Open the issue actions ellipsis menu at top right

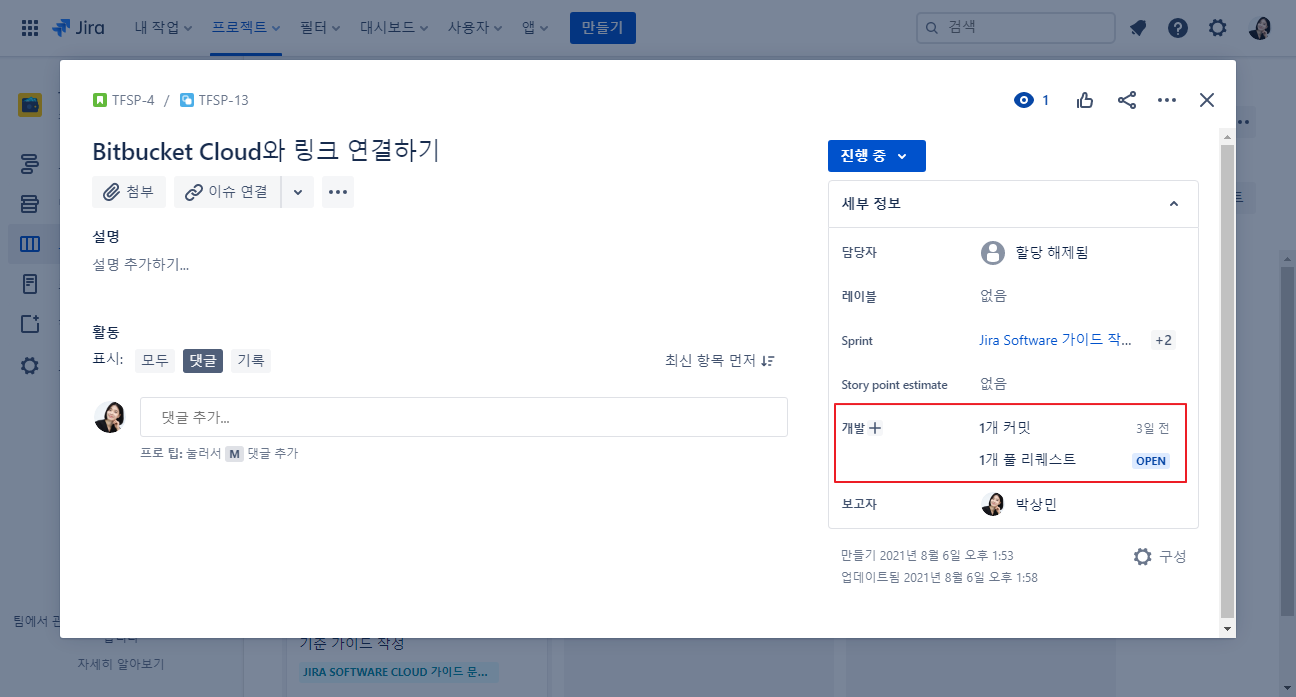click(x=1167, y=100)
